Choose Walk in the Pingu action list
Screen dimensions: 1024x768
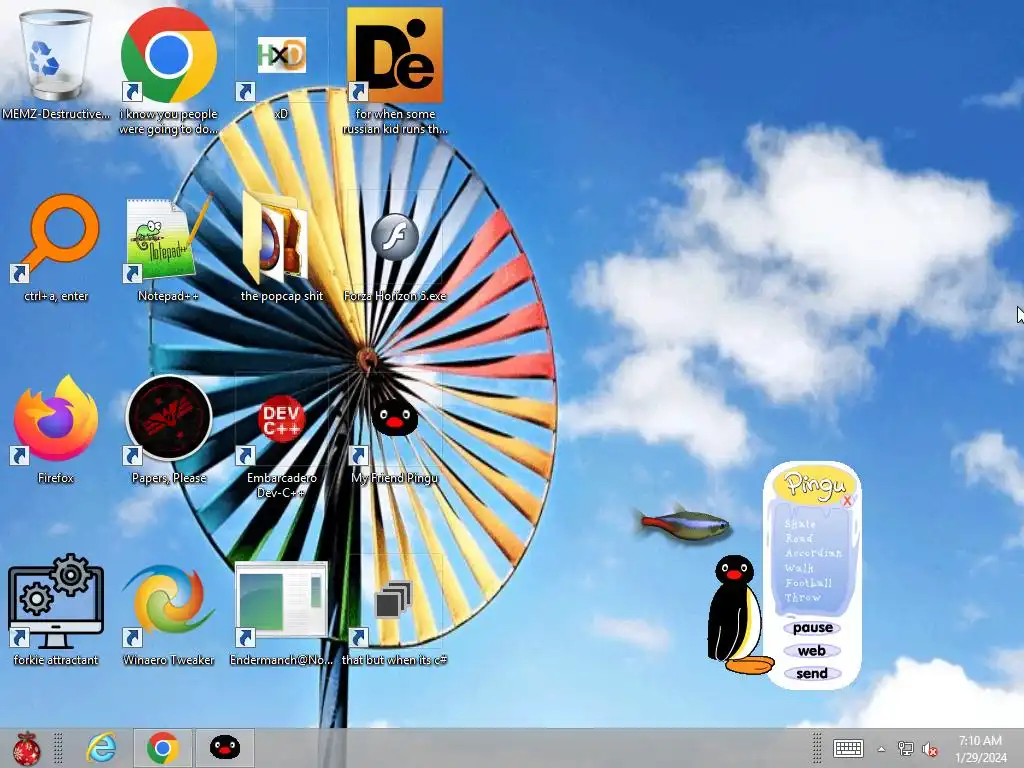click(799, 568)
